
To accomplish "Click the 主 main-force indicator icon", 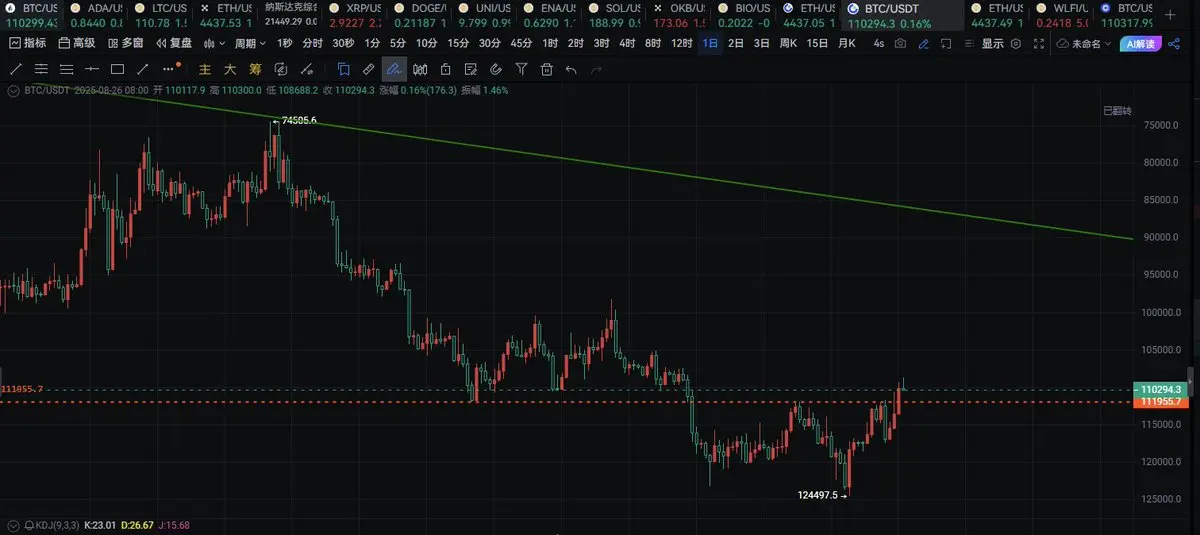I will click(x=205, y=69).
